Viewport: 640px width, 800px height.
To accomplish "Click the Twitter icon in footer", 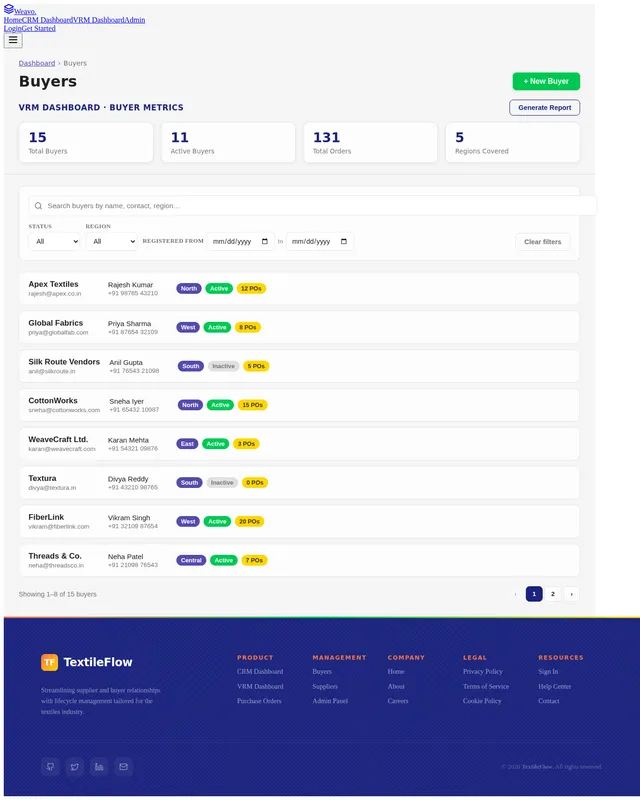I will pyautogui.click(x=75, y=766).
